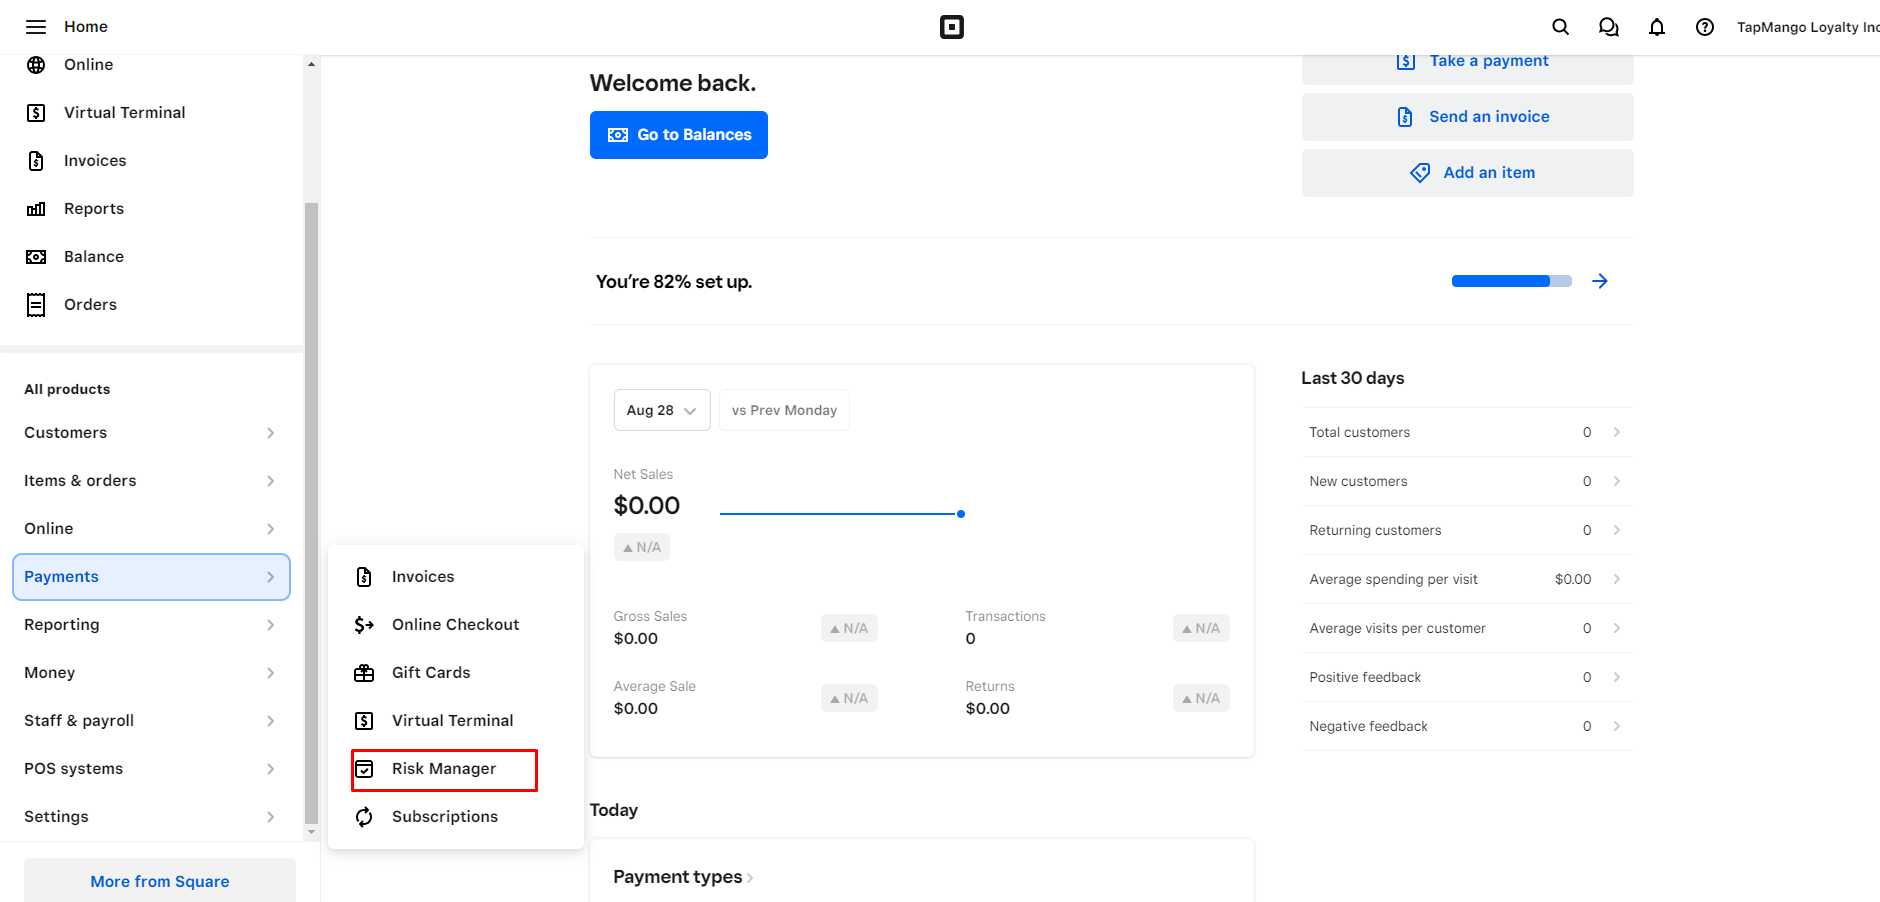Click Virtual Terminal icon in submenu

click(364, 721)
